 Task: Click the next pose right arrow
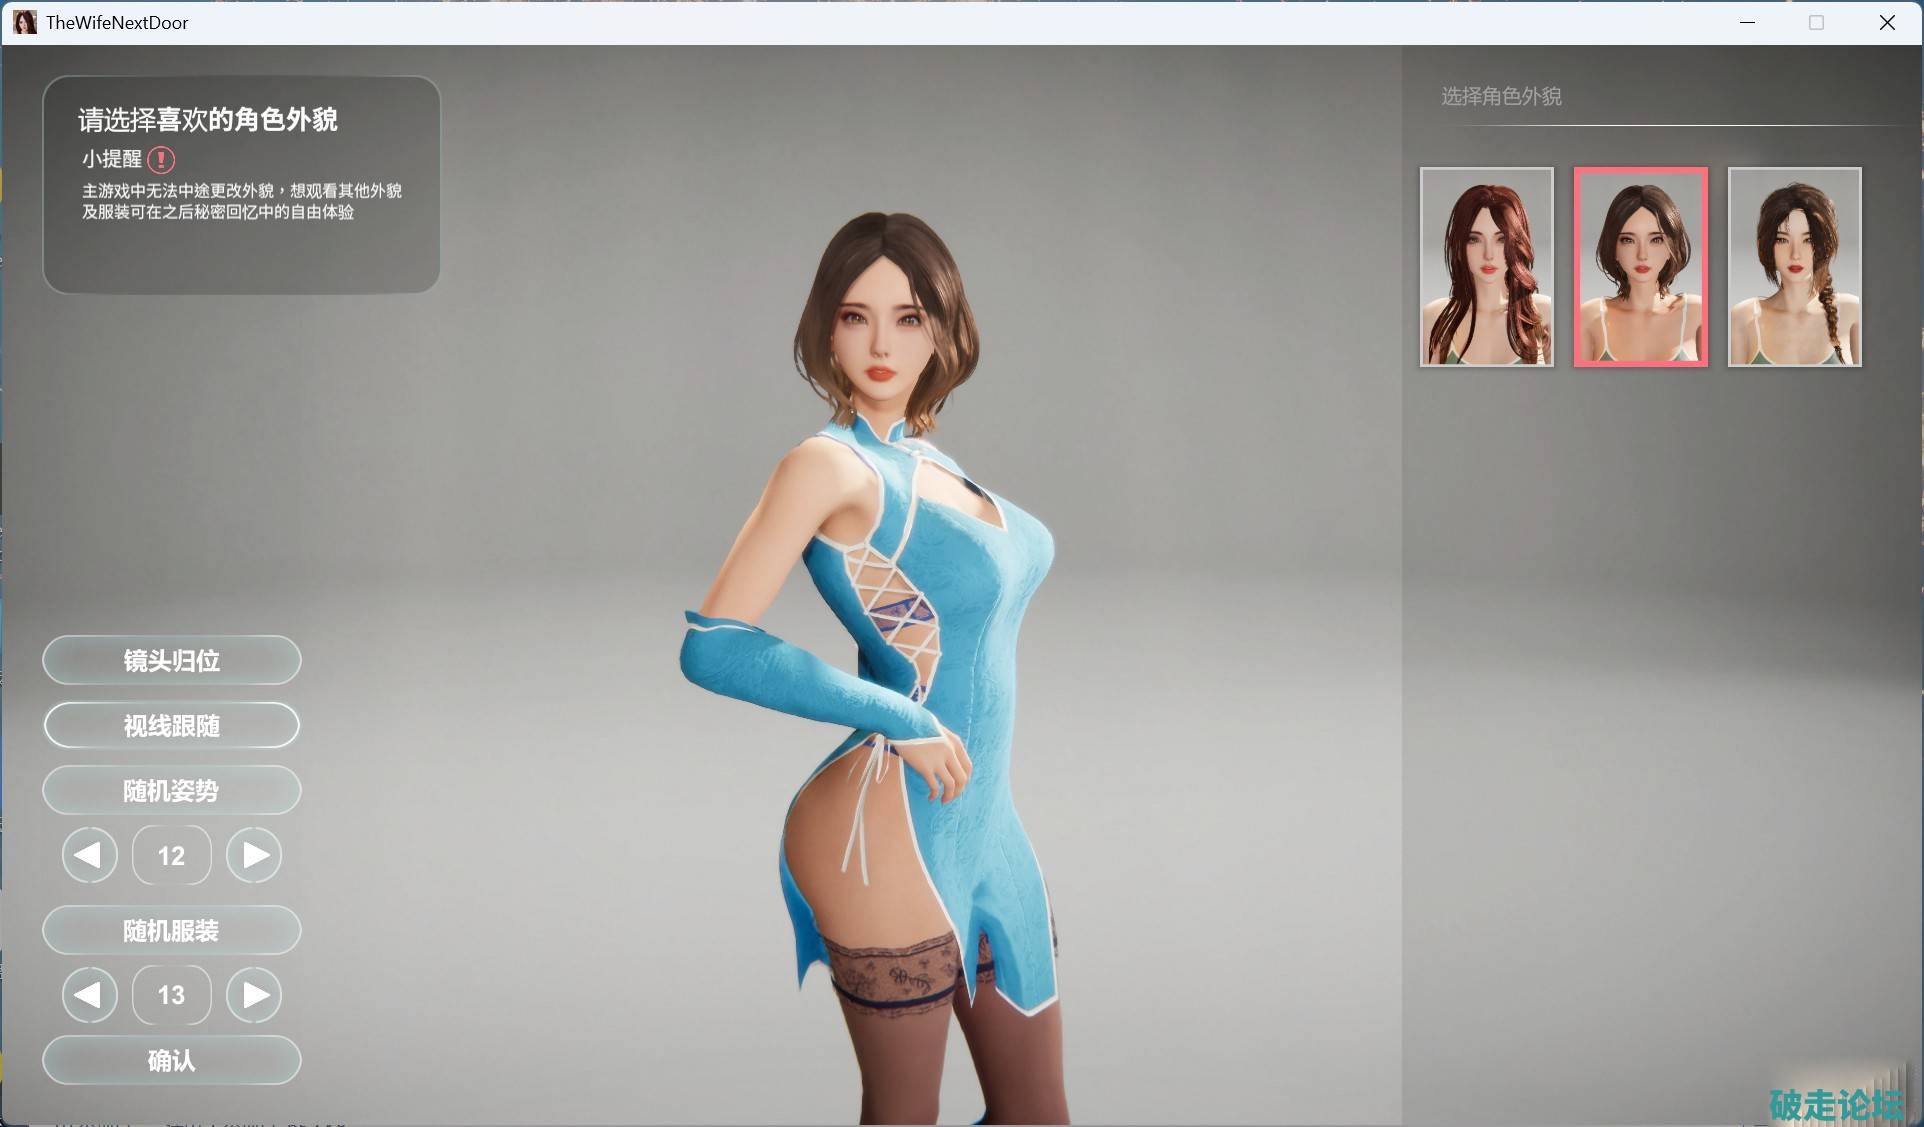254,855
